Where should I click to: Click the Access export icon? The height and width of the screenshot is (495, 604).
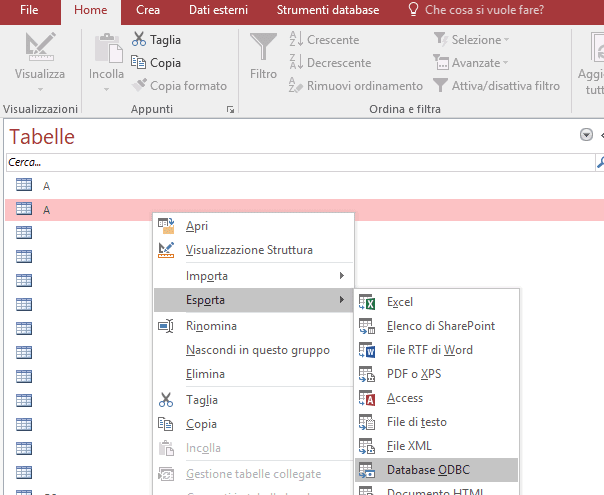[x=367, y=398]
